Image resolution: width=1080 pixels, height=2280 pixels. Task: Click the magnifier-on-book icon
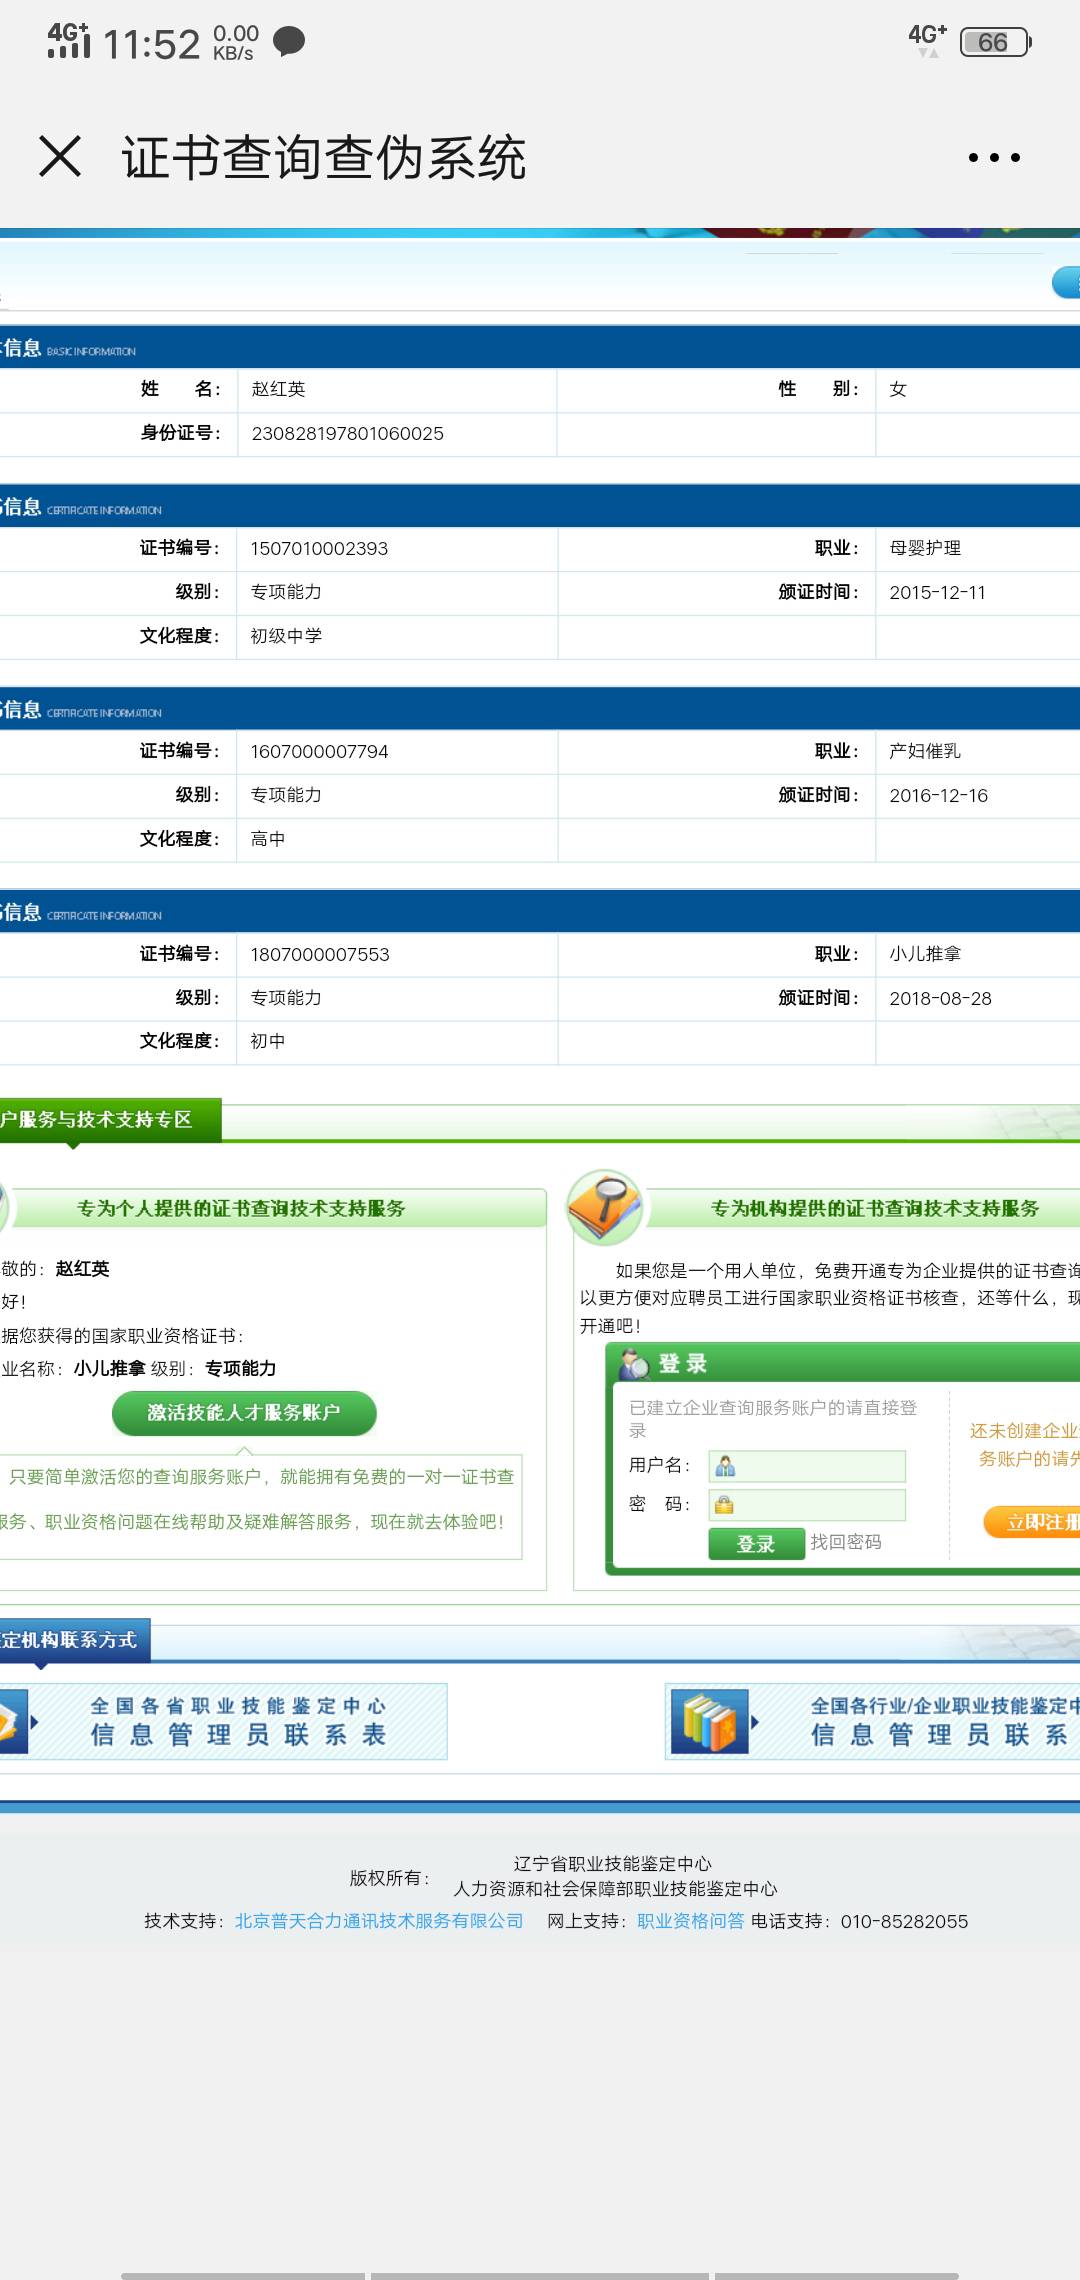click(x=604, y=1206)
